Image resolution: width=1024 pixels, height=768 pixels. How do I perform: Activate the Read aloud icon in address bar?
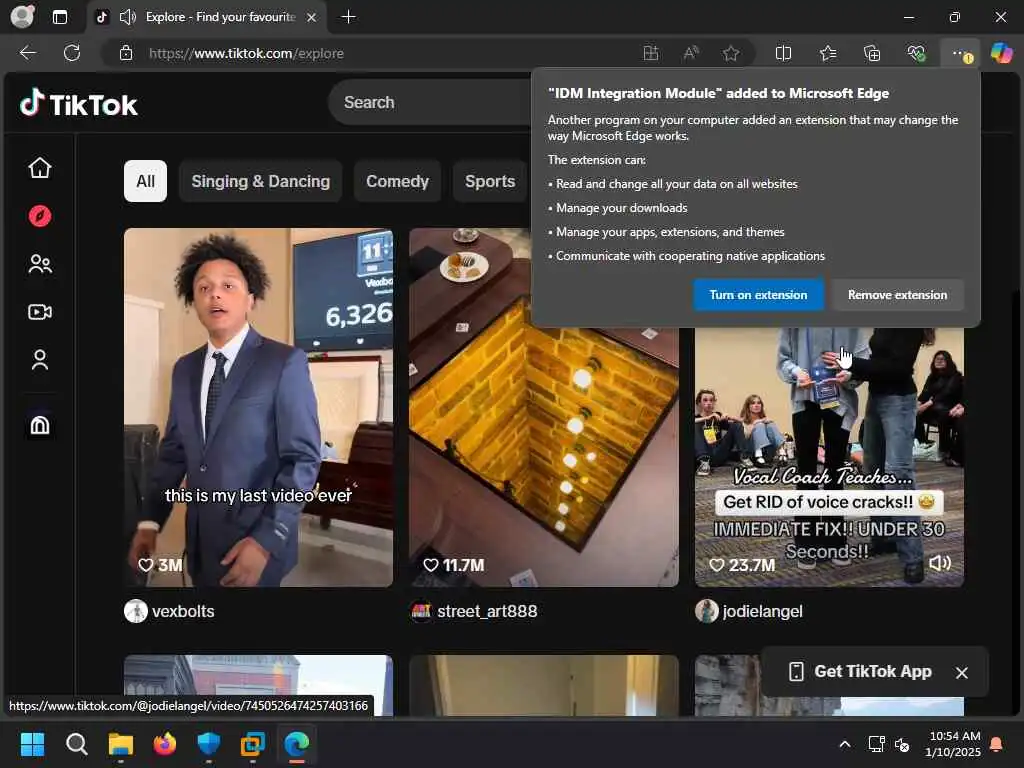pos(691,54)
